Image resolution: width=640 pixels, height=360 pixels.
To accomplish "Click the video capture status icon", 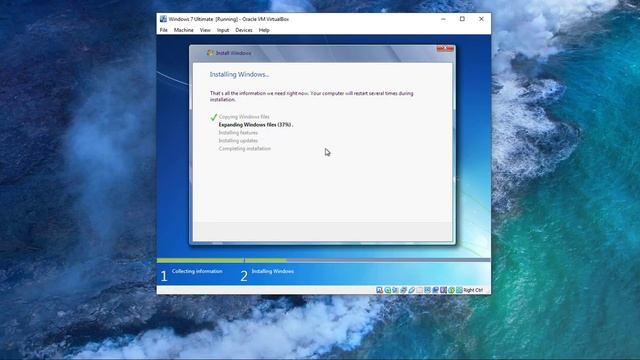I will coord(436,290).
